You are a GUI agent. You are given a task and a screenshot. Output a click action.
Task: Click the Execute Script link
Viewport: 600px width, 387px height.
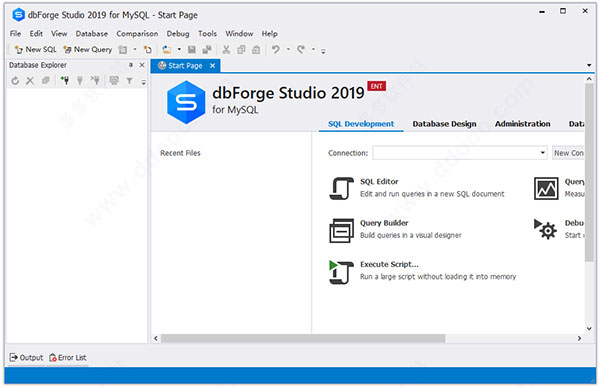[x=389, y=264]
